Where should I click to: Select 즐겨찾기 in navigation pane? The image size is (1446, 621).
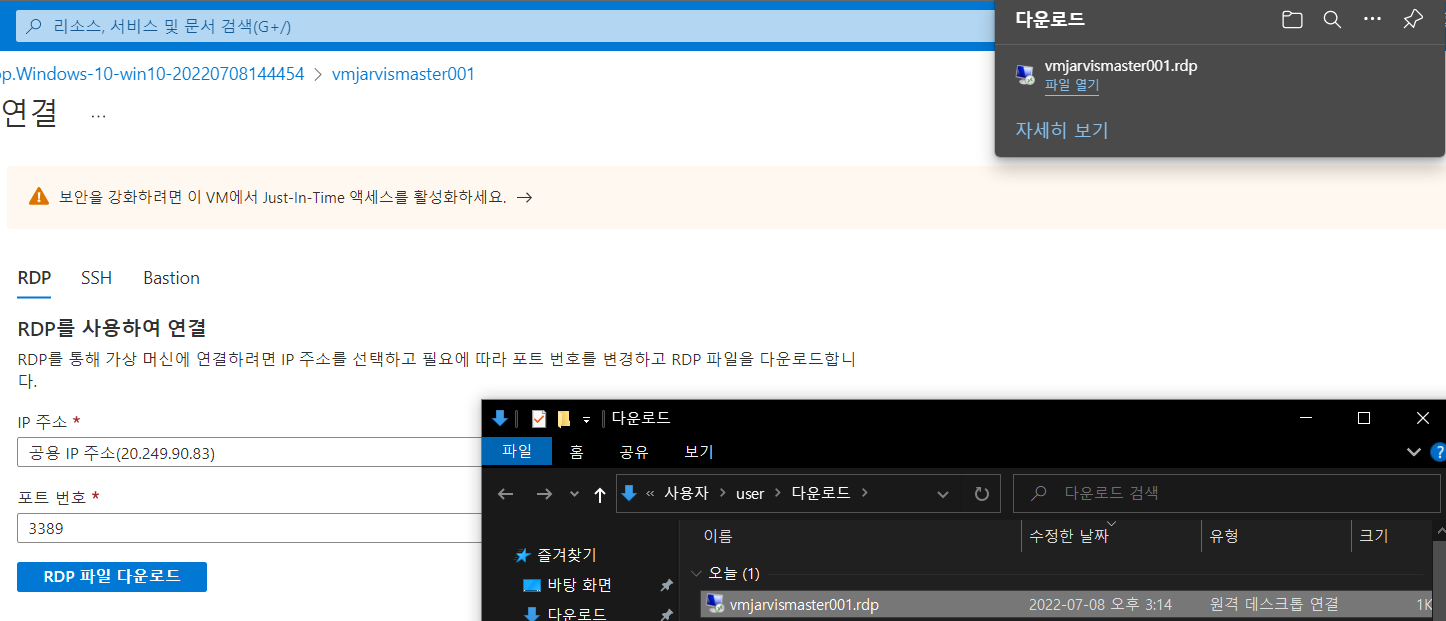[x=566, y=554]
